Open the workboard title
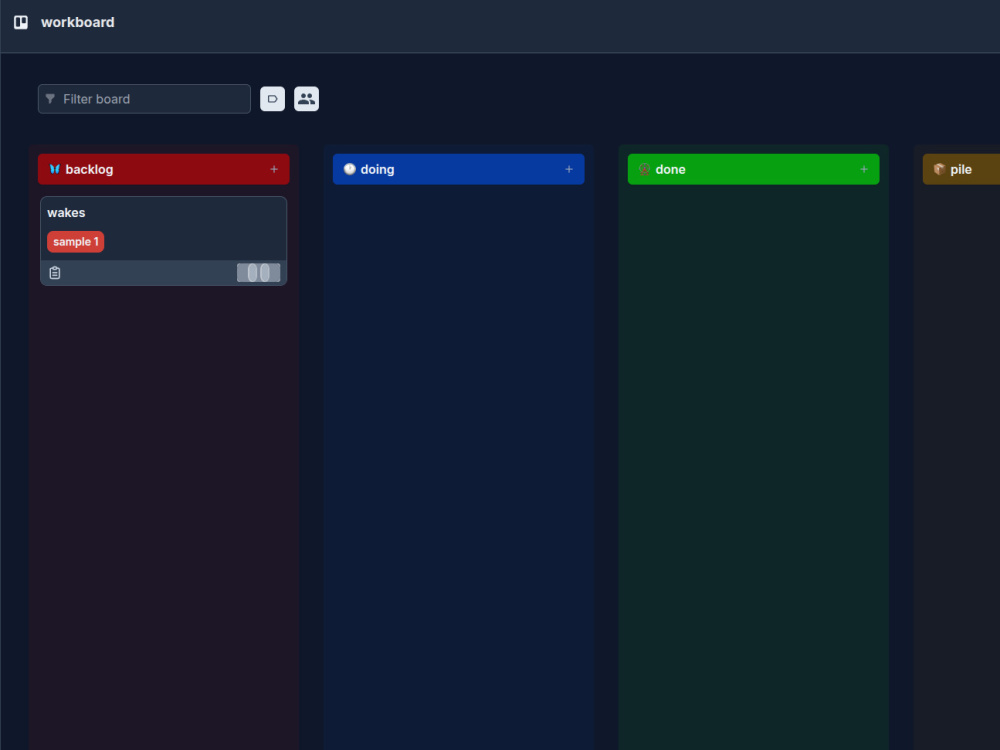1000x750 pixels. [x=78, y=22]
